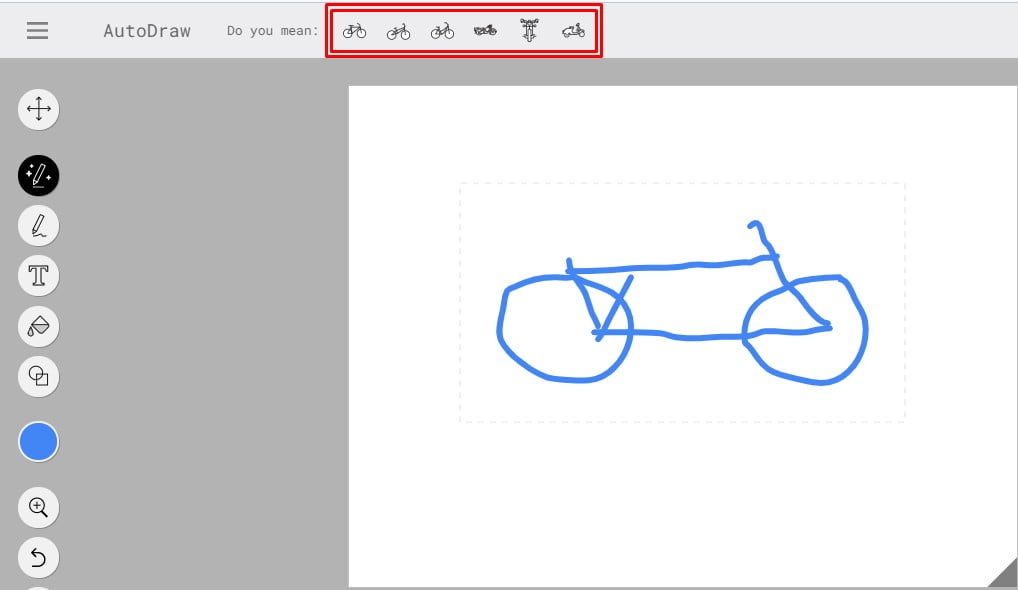Pick the Fill paint bucket tool

pos(38,326)
